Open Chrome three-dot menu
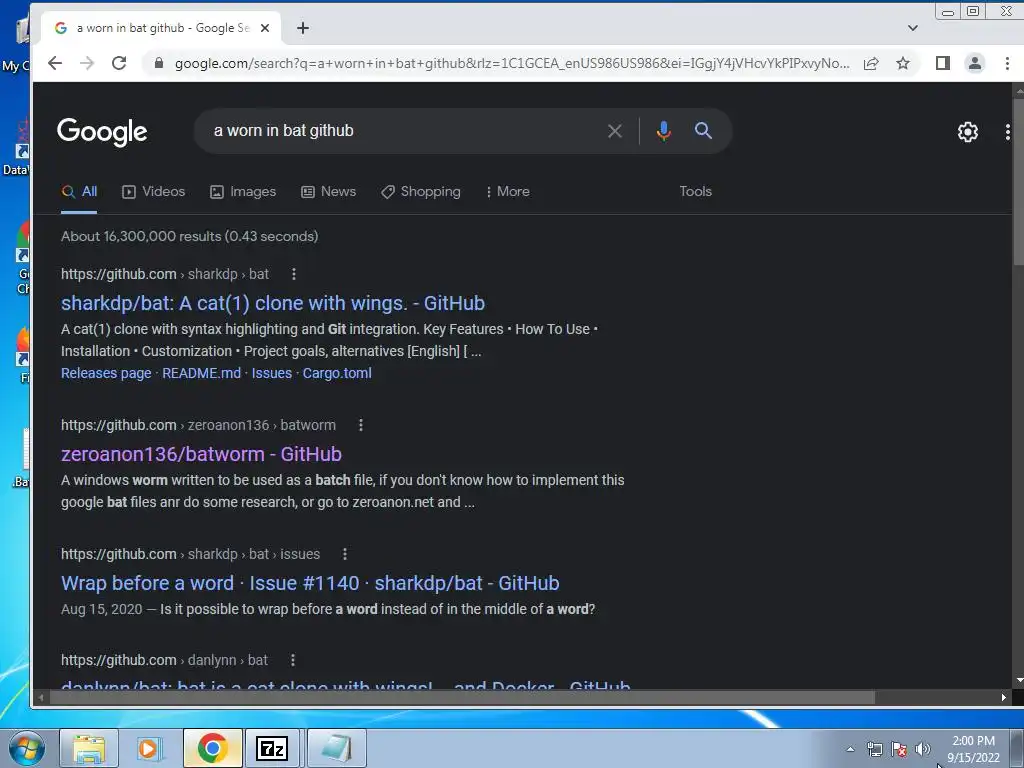Image resolution: width=1024 pixels, height=768 pixels. (x=1006, y=63)
